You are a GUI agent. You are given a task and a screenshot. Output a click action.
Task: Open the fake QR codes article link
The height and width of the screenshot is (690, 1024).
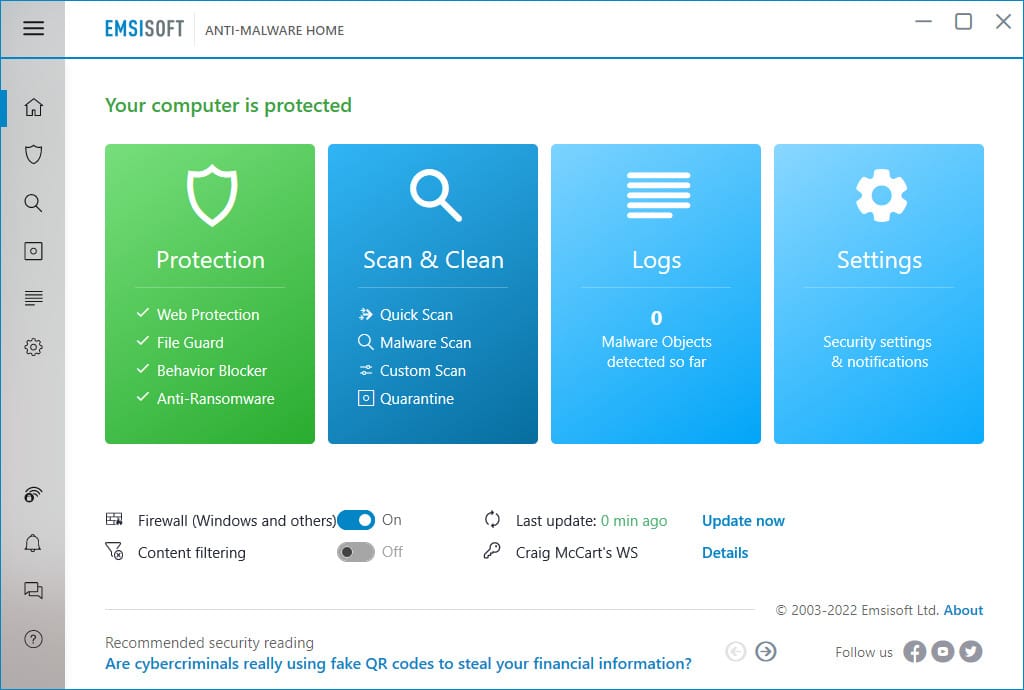398,664
